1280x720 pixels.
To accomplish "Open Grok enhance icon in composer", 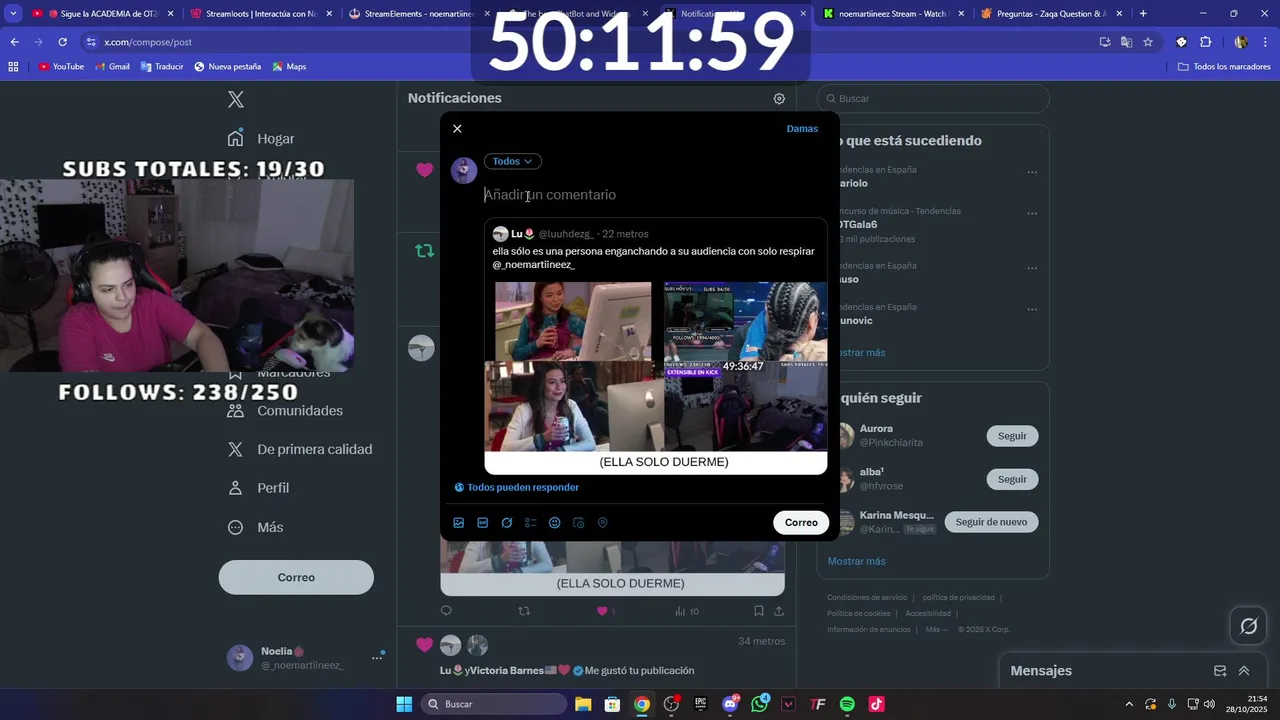I will click(507, 522).
